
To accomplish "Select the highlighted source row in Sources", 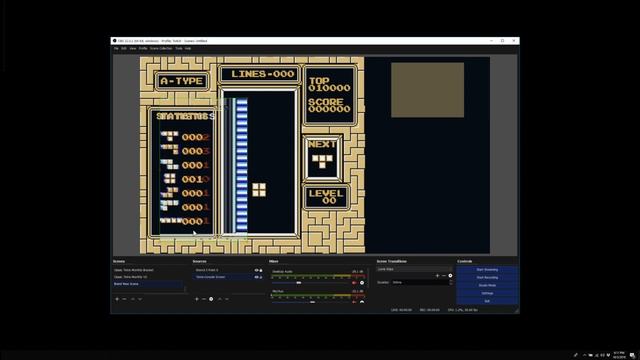I will [229, 277].
